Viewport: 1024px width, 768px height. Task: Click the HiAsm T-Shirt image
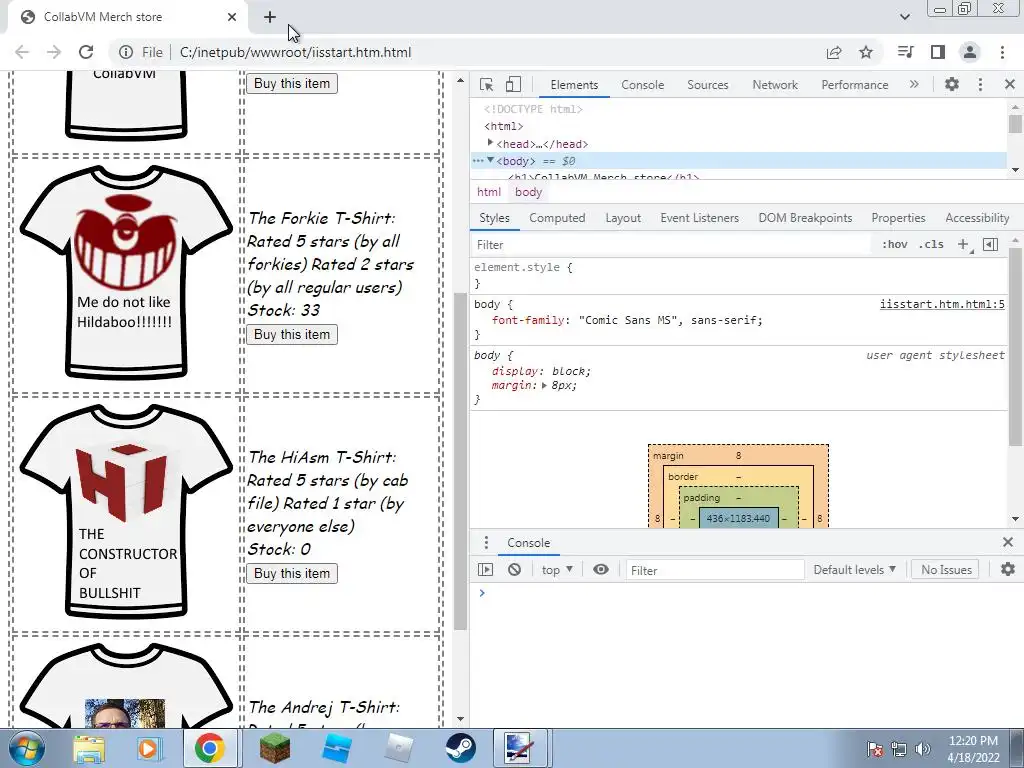tap(126, 511)
